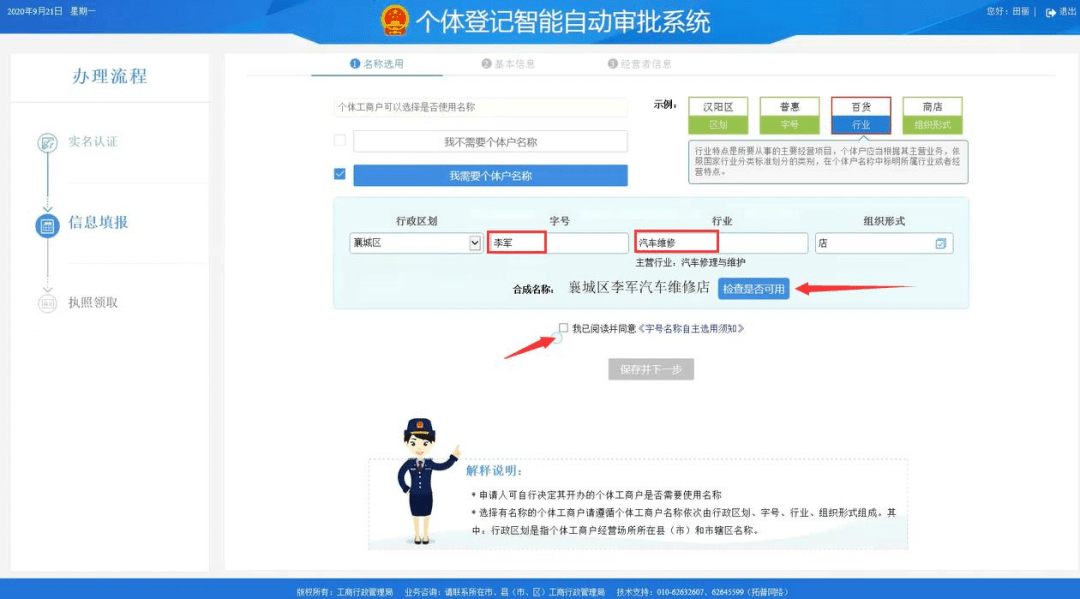
Task: Tick the 我不需要个体户名称 checkbox
Action: [x=340, y=141]
